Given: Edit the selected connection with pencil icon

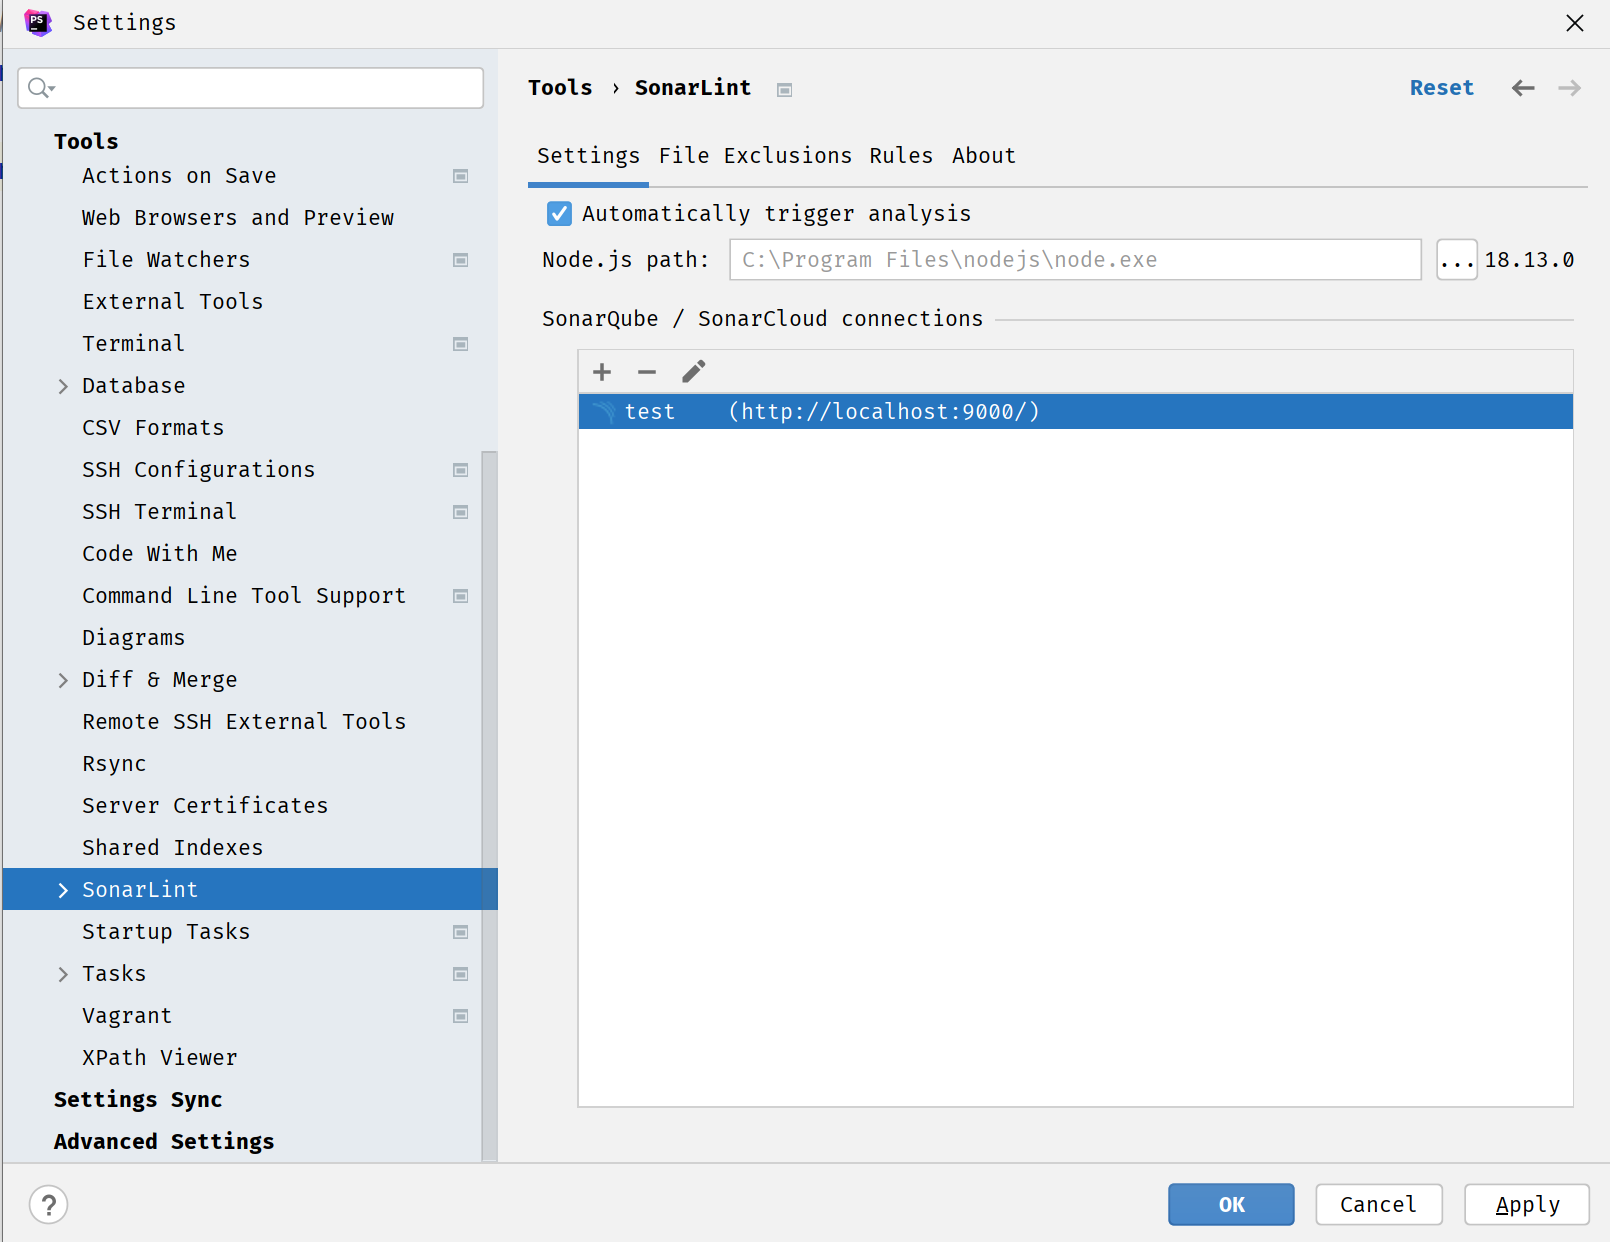Looking at the screenshot, I should [693, 372].
